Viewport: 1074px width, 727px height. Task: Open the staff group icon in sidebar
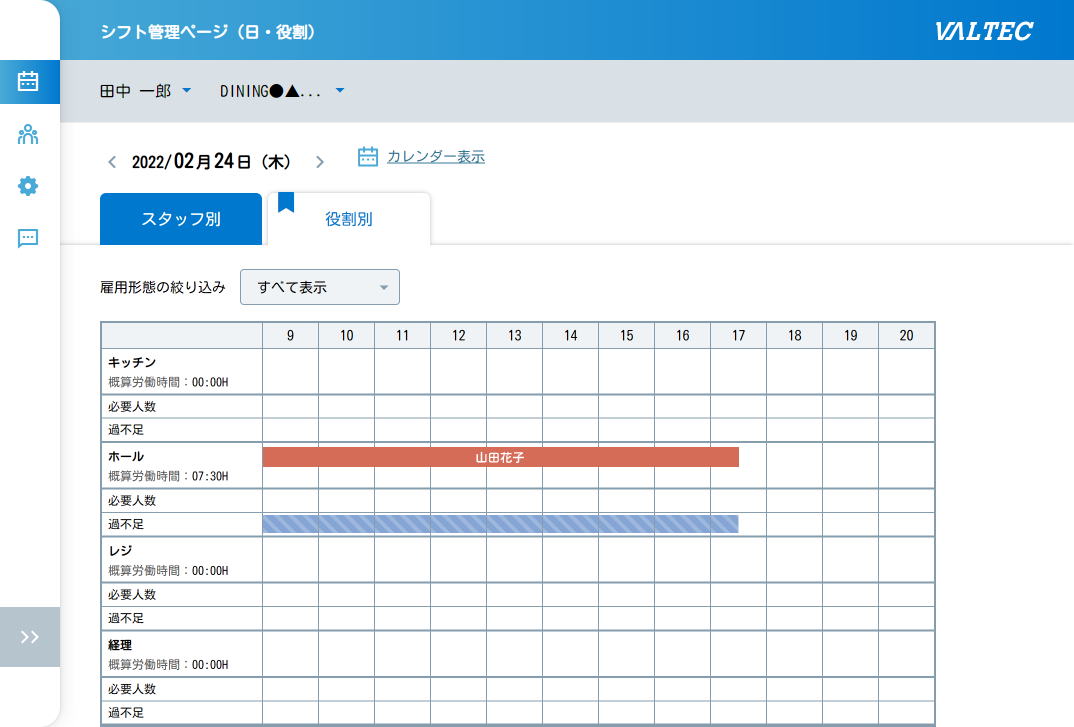(28, 134)
